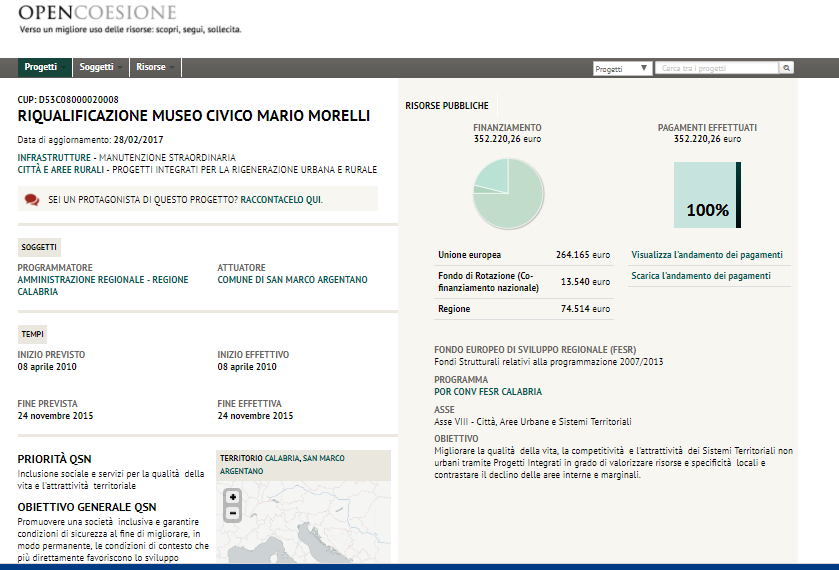This screenshot has width=839, height=570.
Task: Click the 'Asse VIII - Città, Aree Urbane' text
Action: [533, 422]
